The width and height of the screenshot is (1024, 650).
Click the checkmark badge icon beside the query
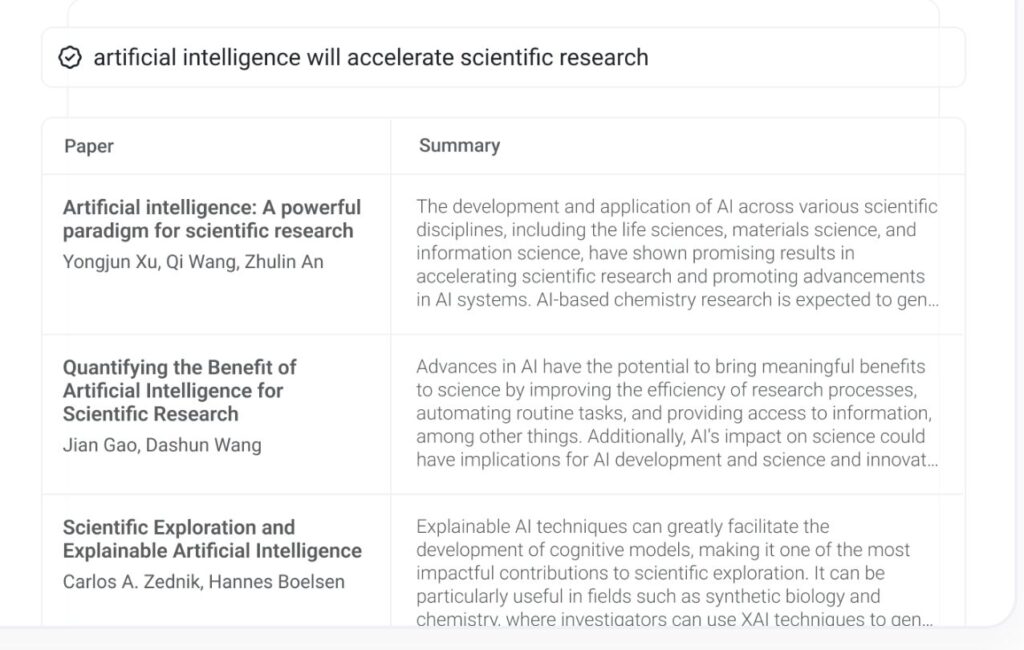[69, 58]
